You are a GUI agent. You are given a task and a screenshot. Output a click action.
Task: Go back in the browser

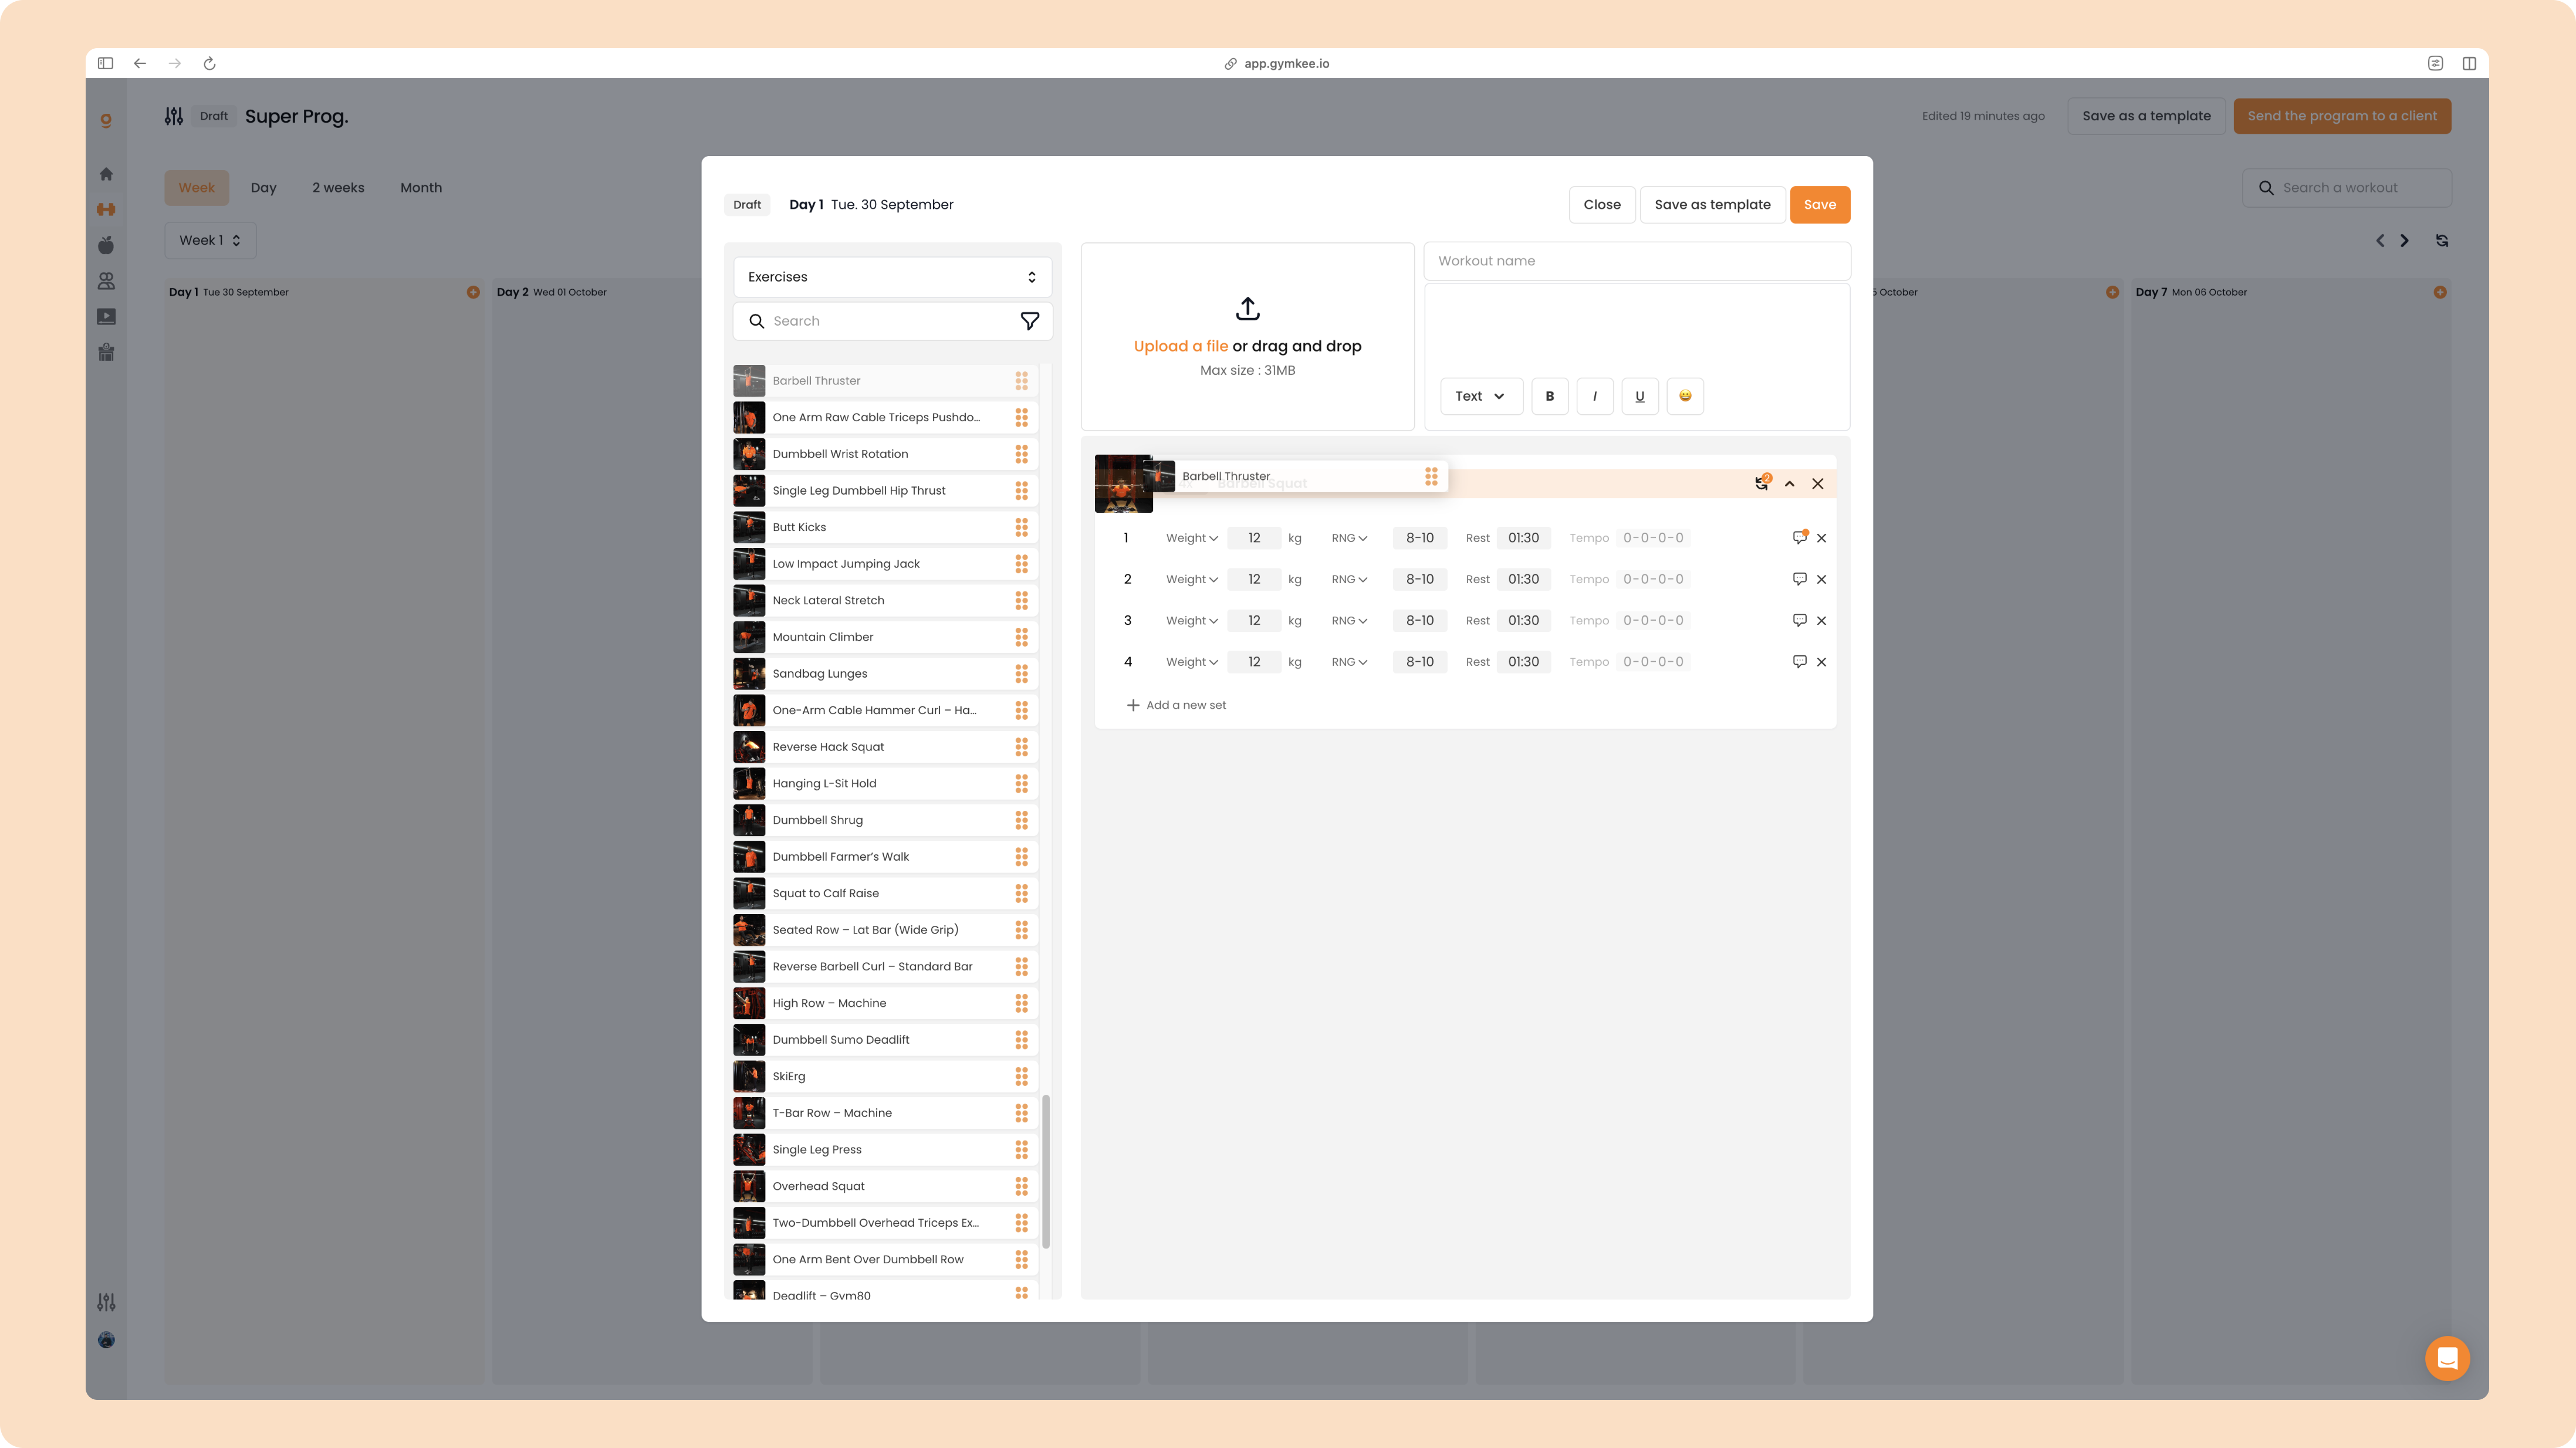tap(140, 63)
